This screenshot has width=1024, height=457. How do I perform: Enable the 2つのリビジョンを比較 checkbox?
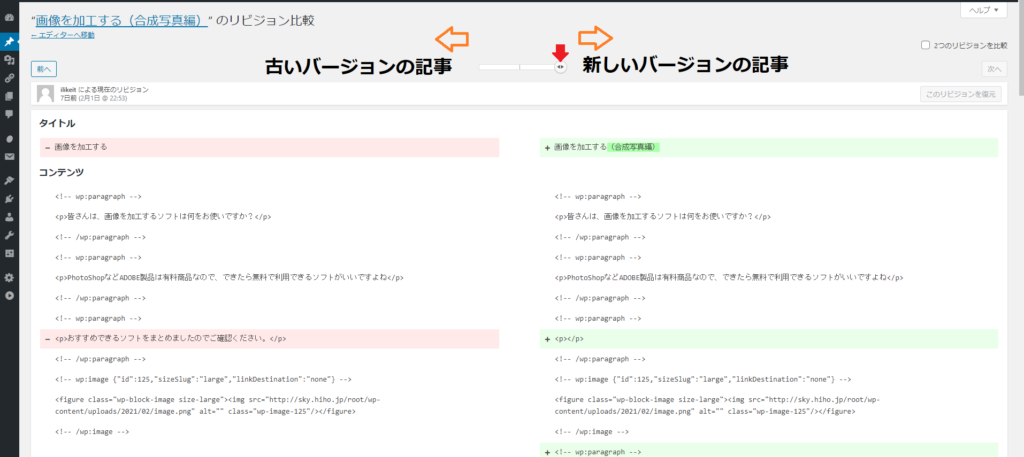click(924, 45)
